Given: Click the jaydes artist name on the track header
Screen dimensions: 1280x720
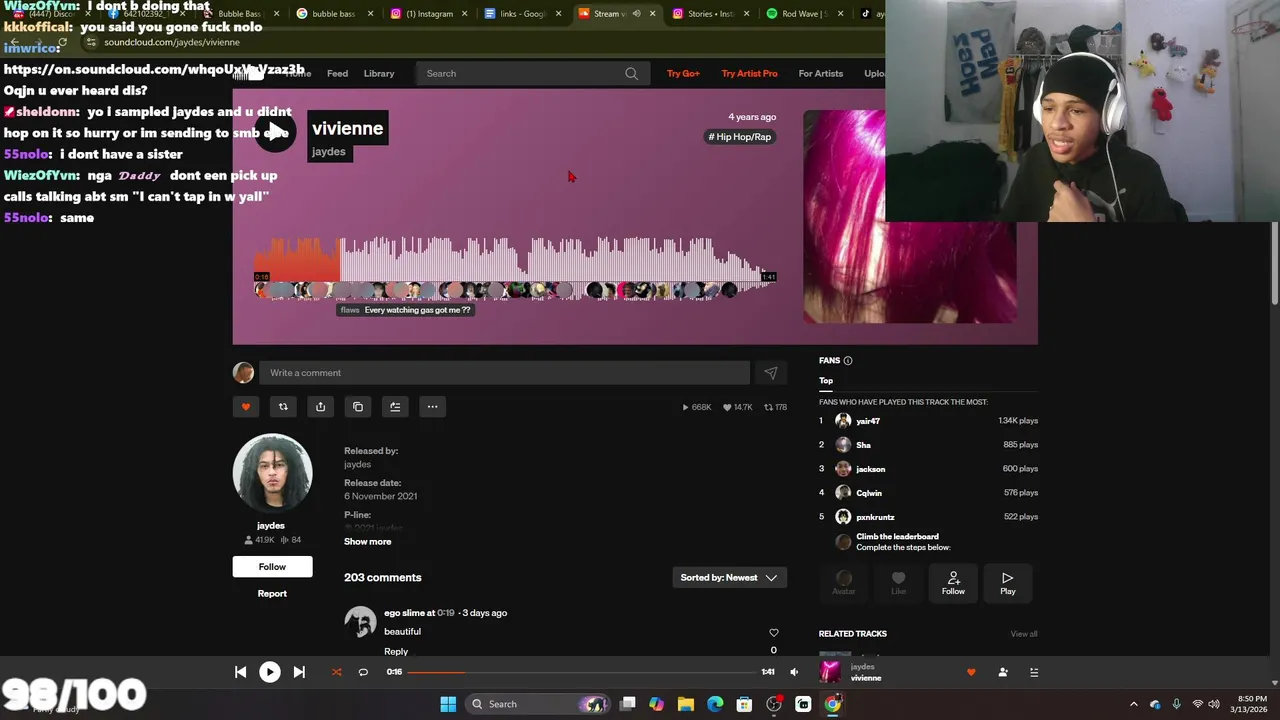Looking at the screenshot, I should (329, 152).
